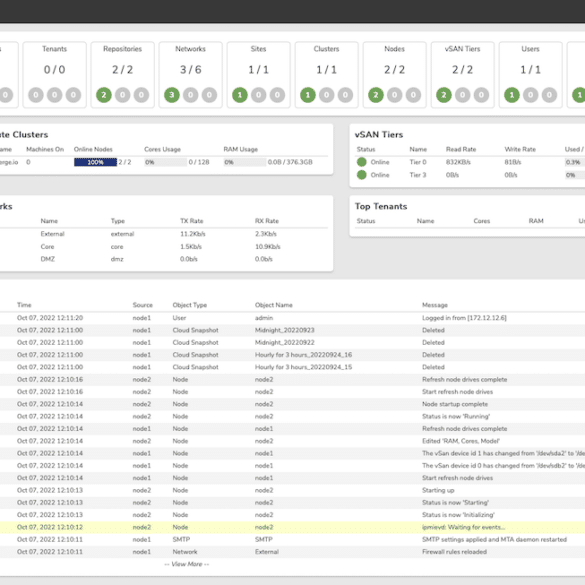Click the Midnight_20220923 snapshot log entry
Screen dimensions: 585x585
click(x=285, y=330)
